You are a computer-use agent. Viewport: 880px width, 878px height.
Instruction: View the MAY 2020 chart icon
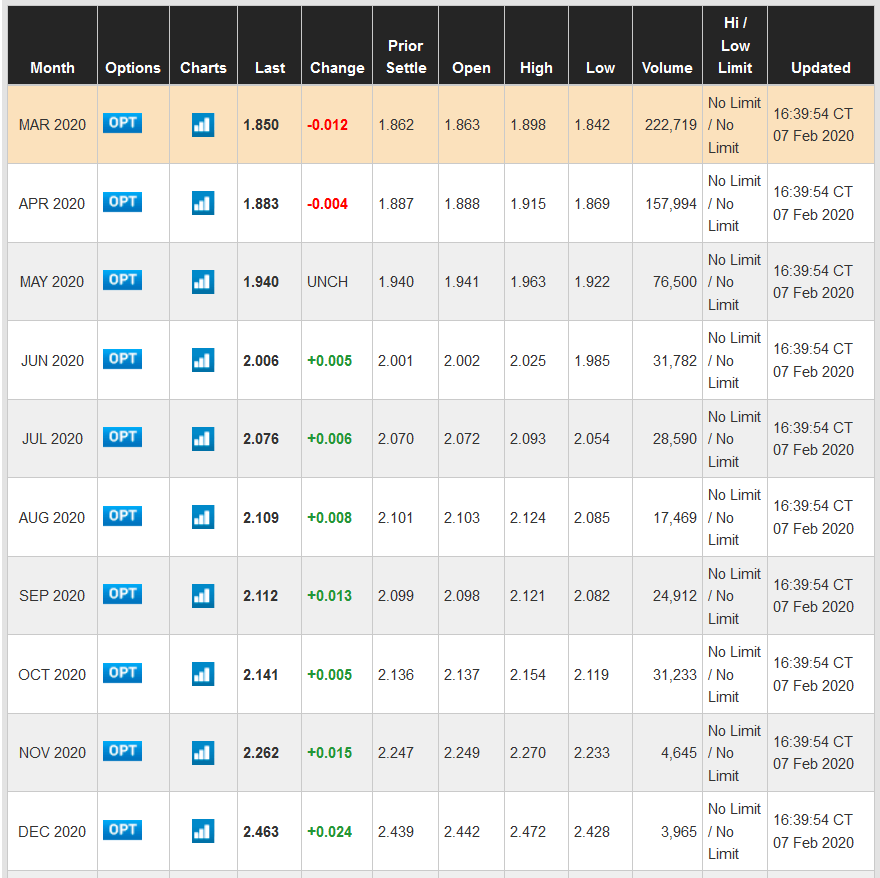pyautogui.click(x=203, y=282)
